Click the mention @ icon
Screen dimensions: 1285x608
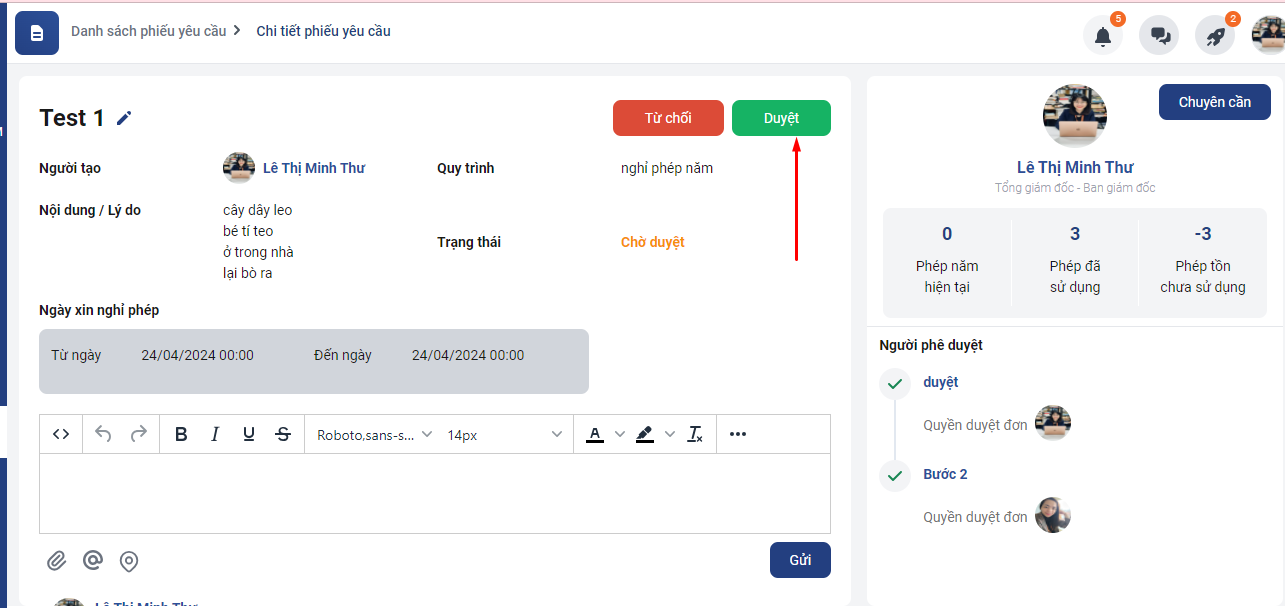pyautogui.click(x=93, y=560)
